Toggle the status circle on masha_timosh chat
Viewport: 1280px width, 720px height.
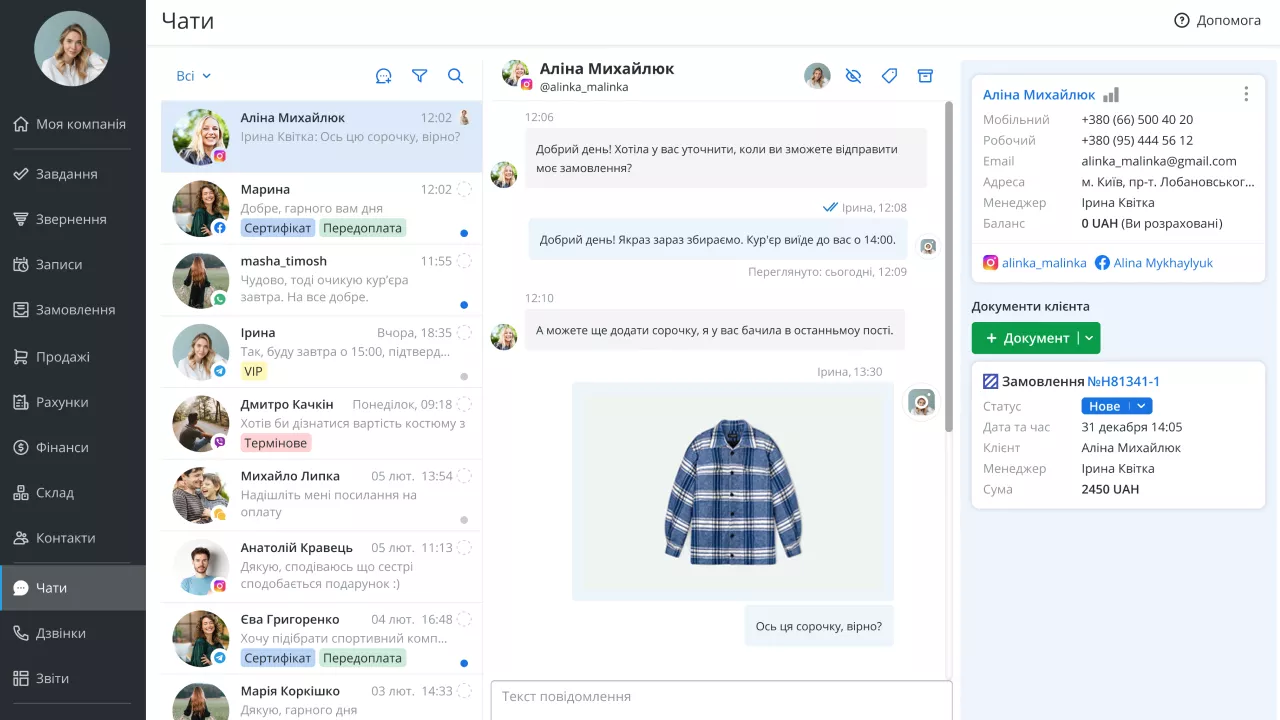(464, 261)
